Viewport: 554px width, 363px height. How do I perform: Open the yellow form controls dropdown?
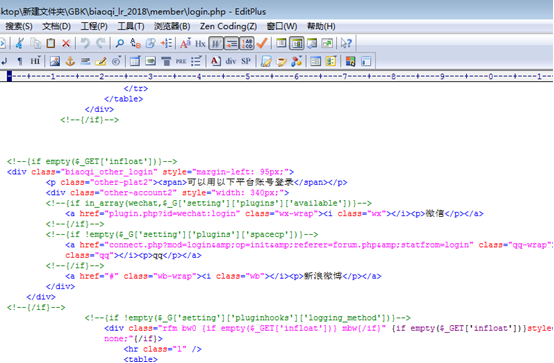pos(331,61)
